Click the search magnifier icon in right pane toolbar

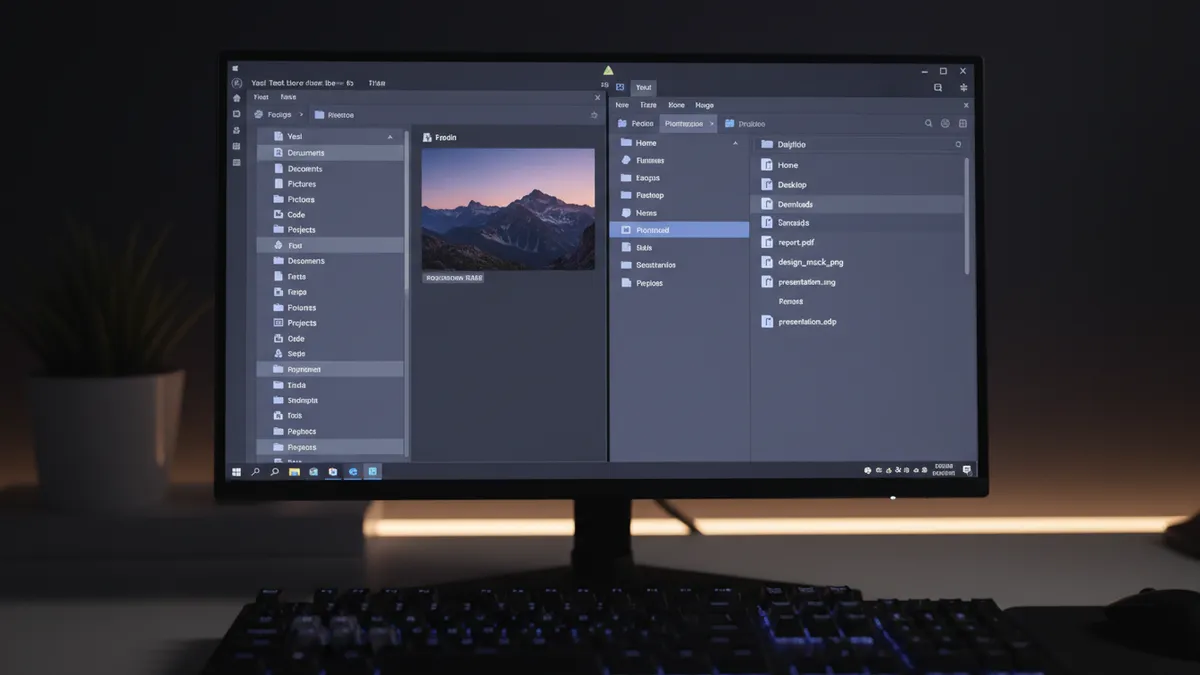[929, 124]
